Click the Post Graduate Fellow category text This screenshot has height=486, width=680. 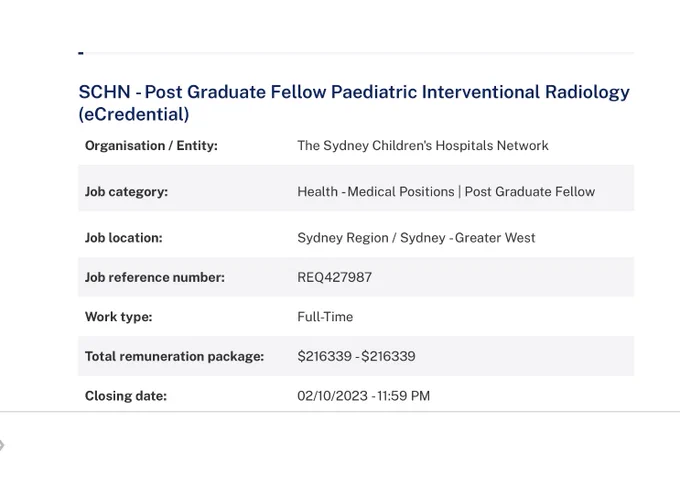tap(530, 192)
